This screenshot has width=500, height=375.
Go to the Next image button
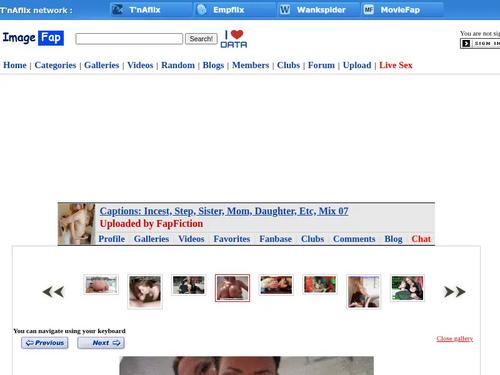coord(101,343)
